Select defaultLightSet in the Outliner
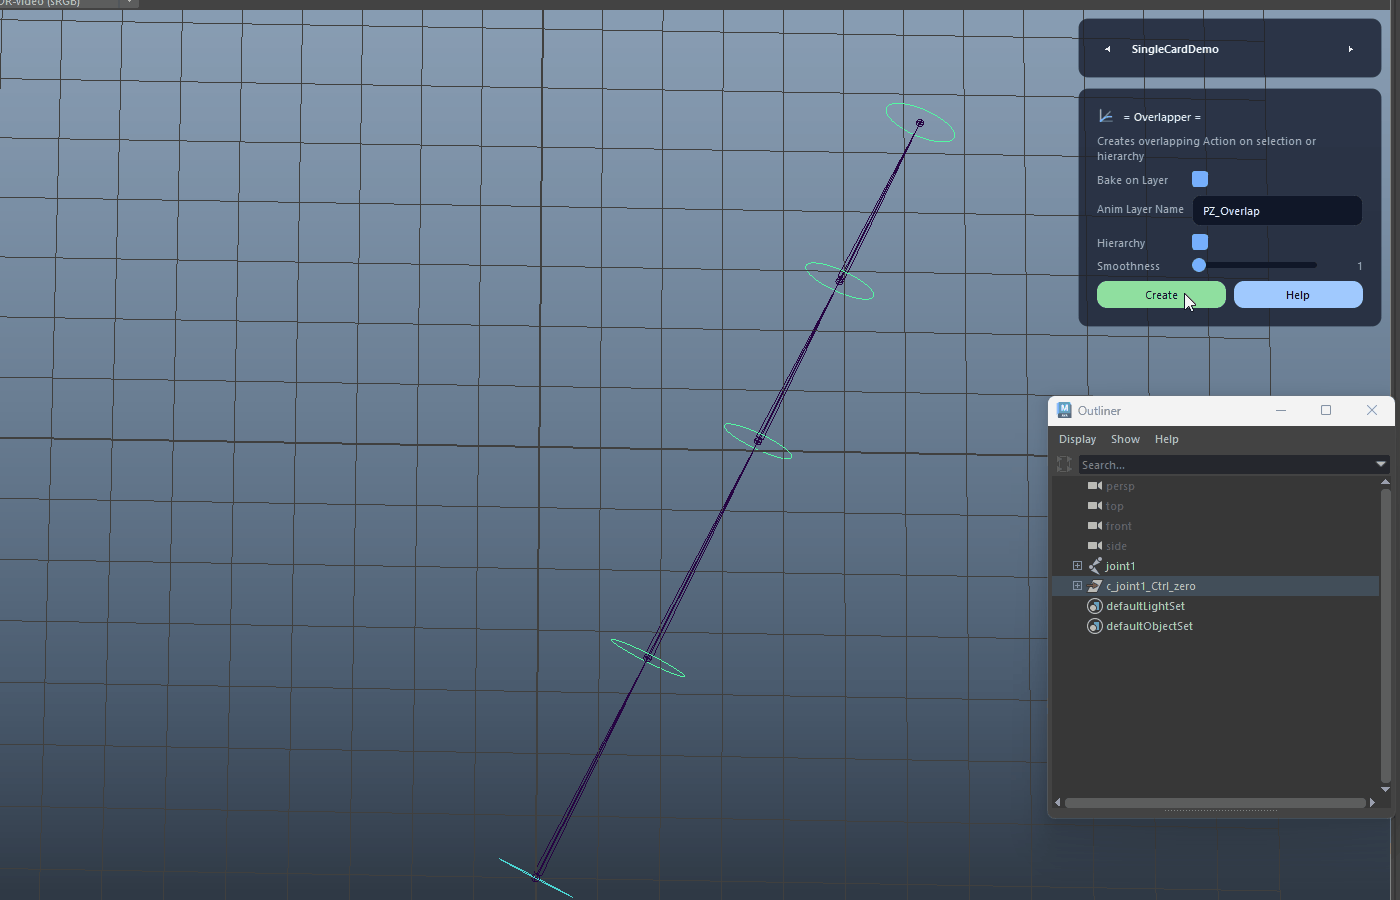 tap(1145, 606)
